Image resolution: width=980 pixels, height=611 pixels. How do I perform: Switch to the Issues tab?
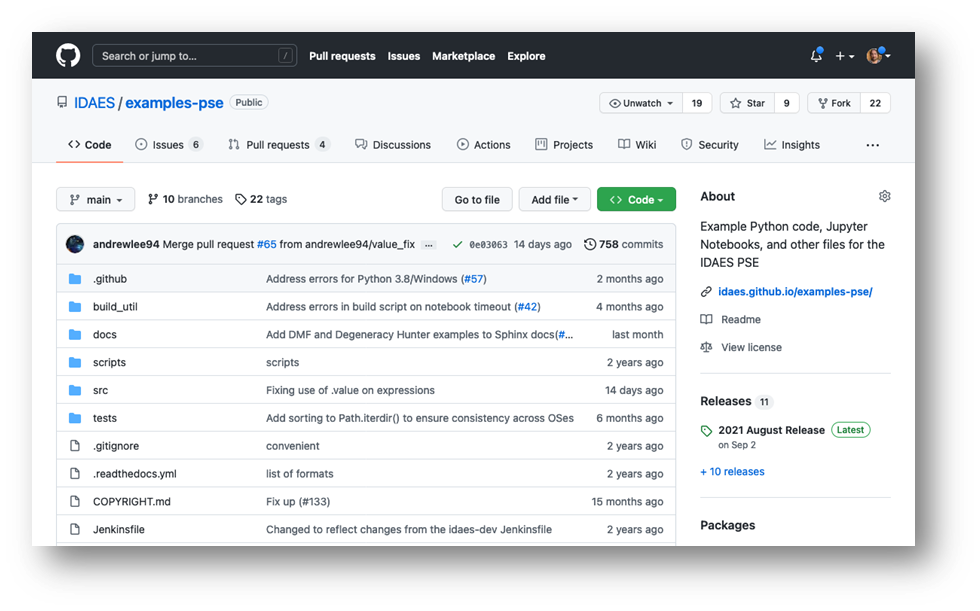(x=168, y=145)
